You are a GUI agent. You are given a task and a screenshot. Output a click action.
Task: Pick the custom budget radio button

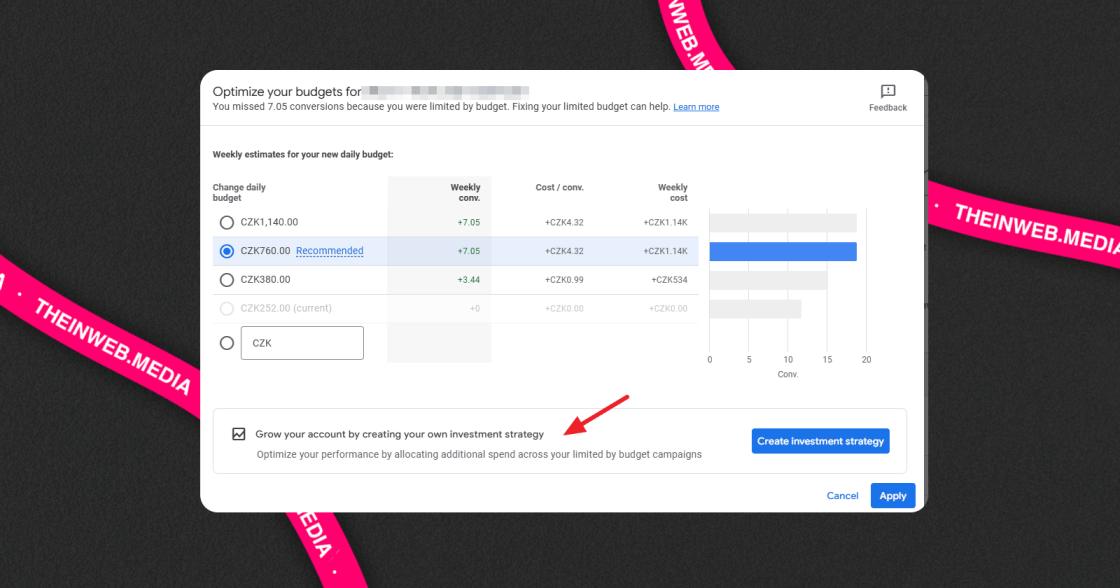point(226,342)
